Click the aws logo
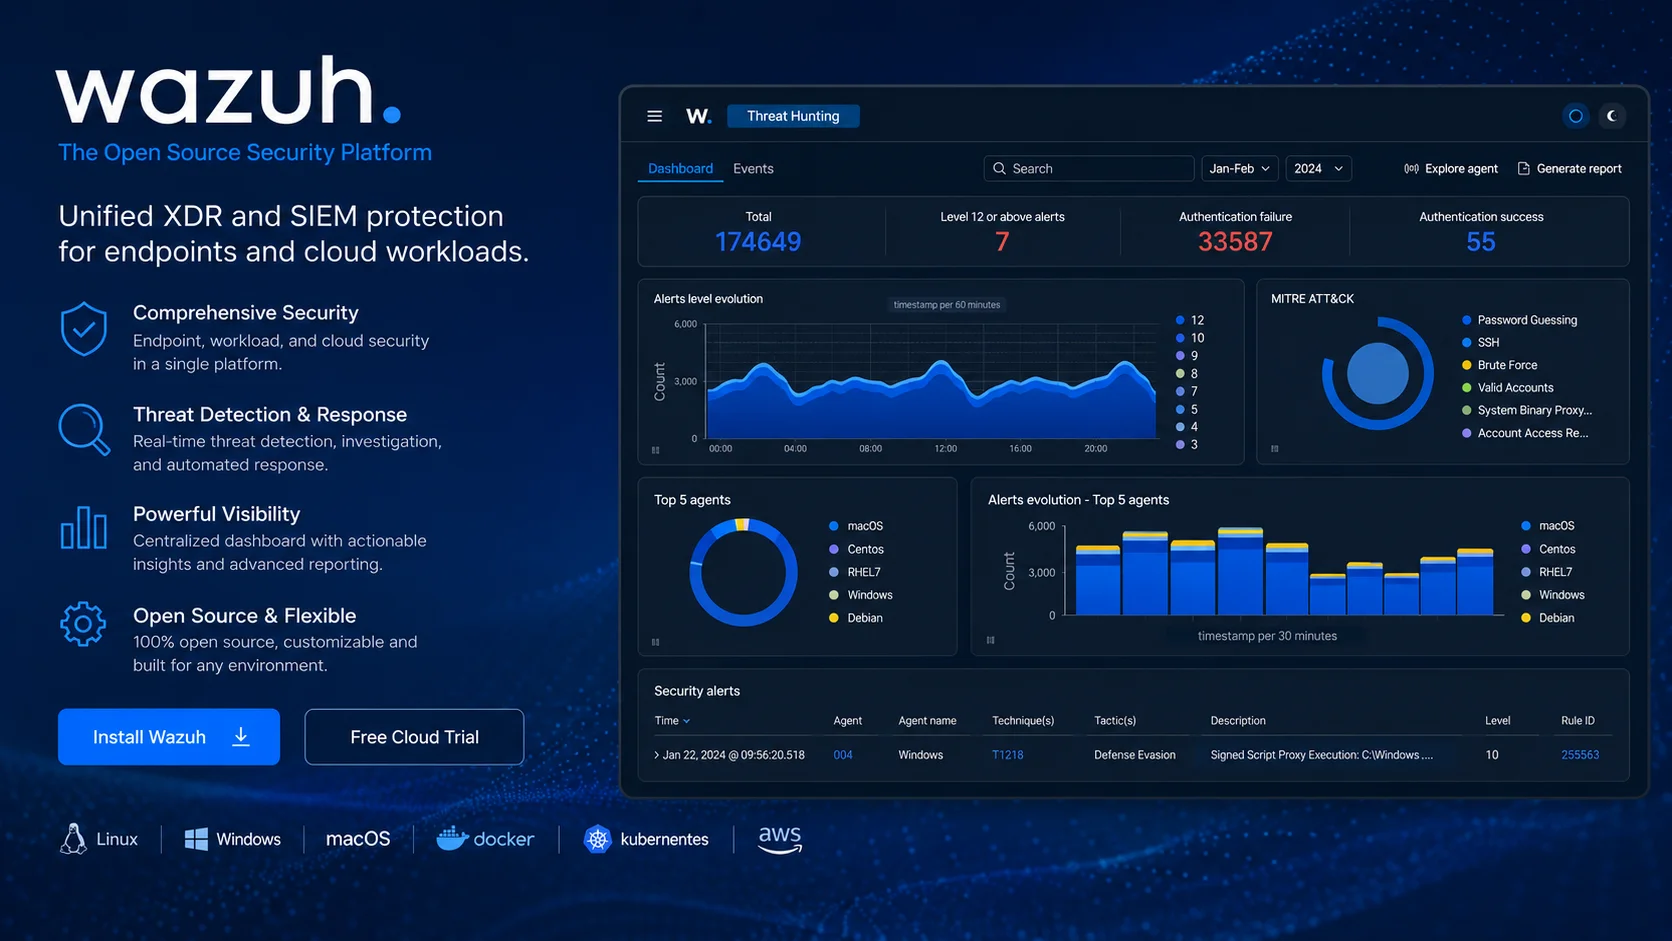 (780, 839)
